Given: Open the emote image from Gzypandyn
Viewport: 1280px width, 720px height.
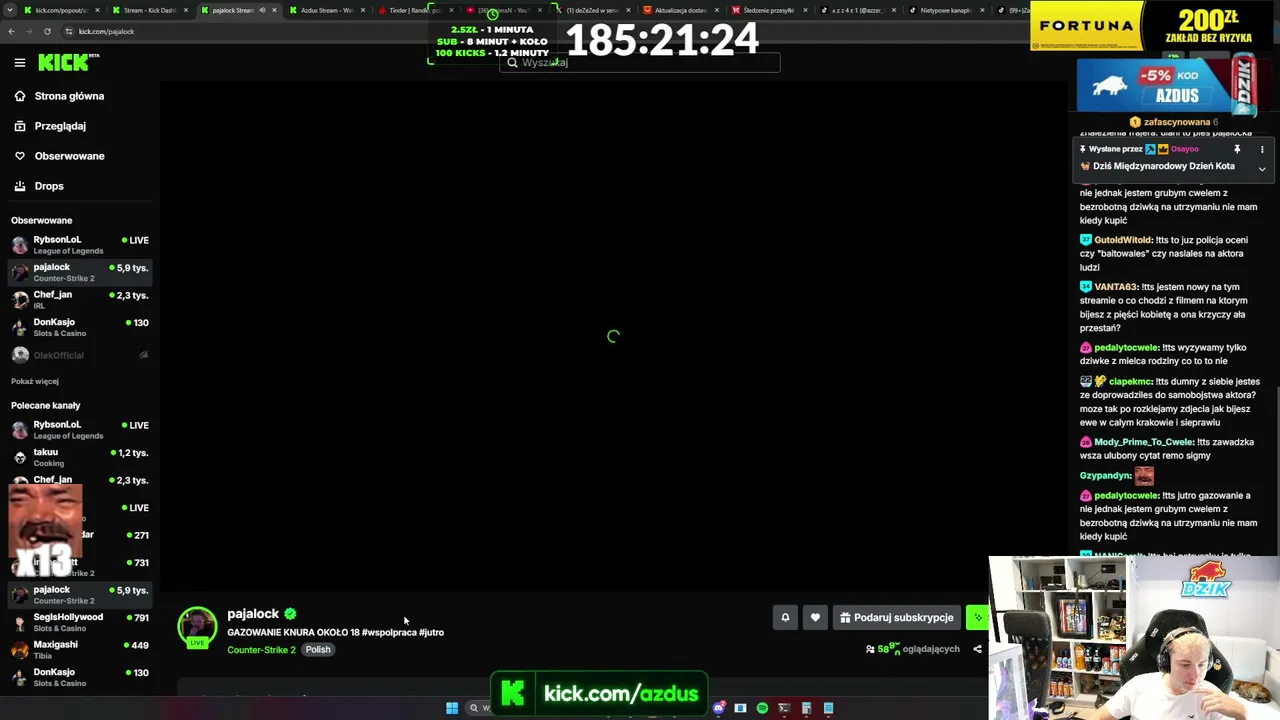Looking at the screenshot, I should (x=1144, y=476).
